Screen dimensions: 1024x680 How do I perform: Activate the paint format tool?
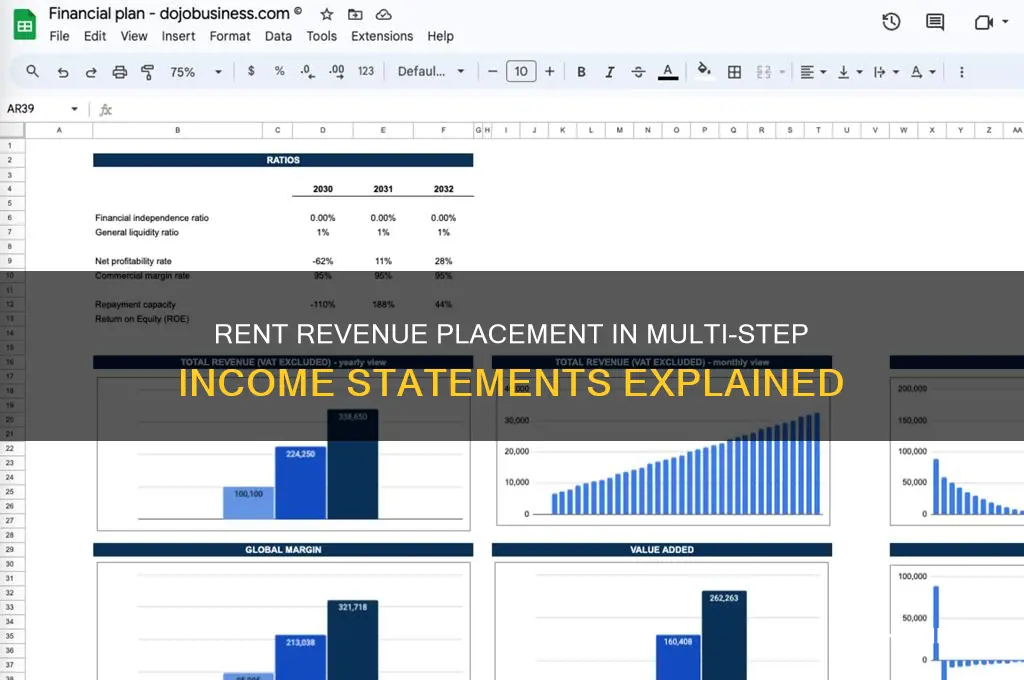coord(148,72)
